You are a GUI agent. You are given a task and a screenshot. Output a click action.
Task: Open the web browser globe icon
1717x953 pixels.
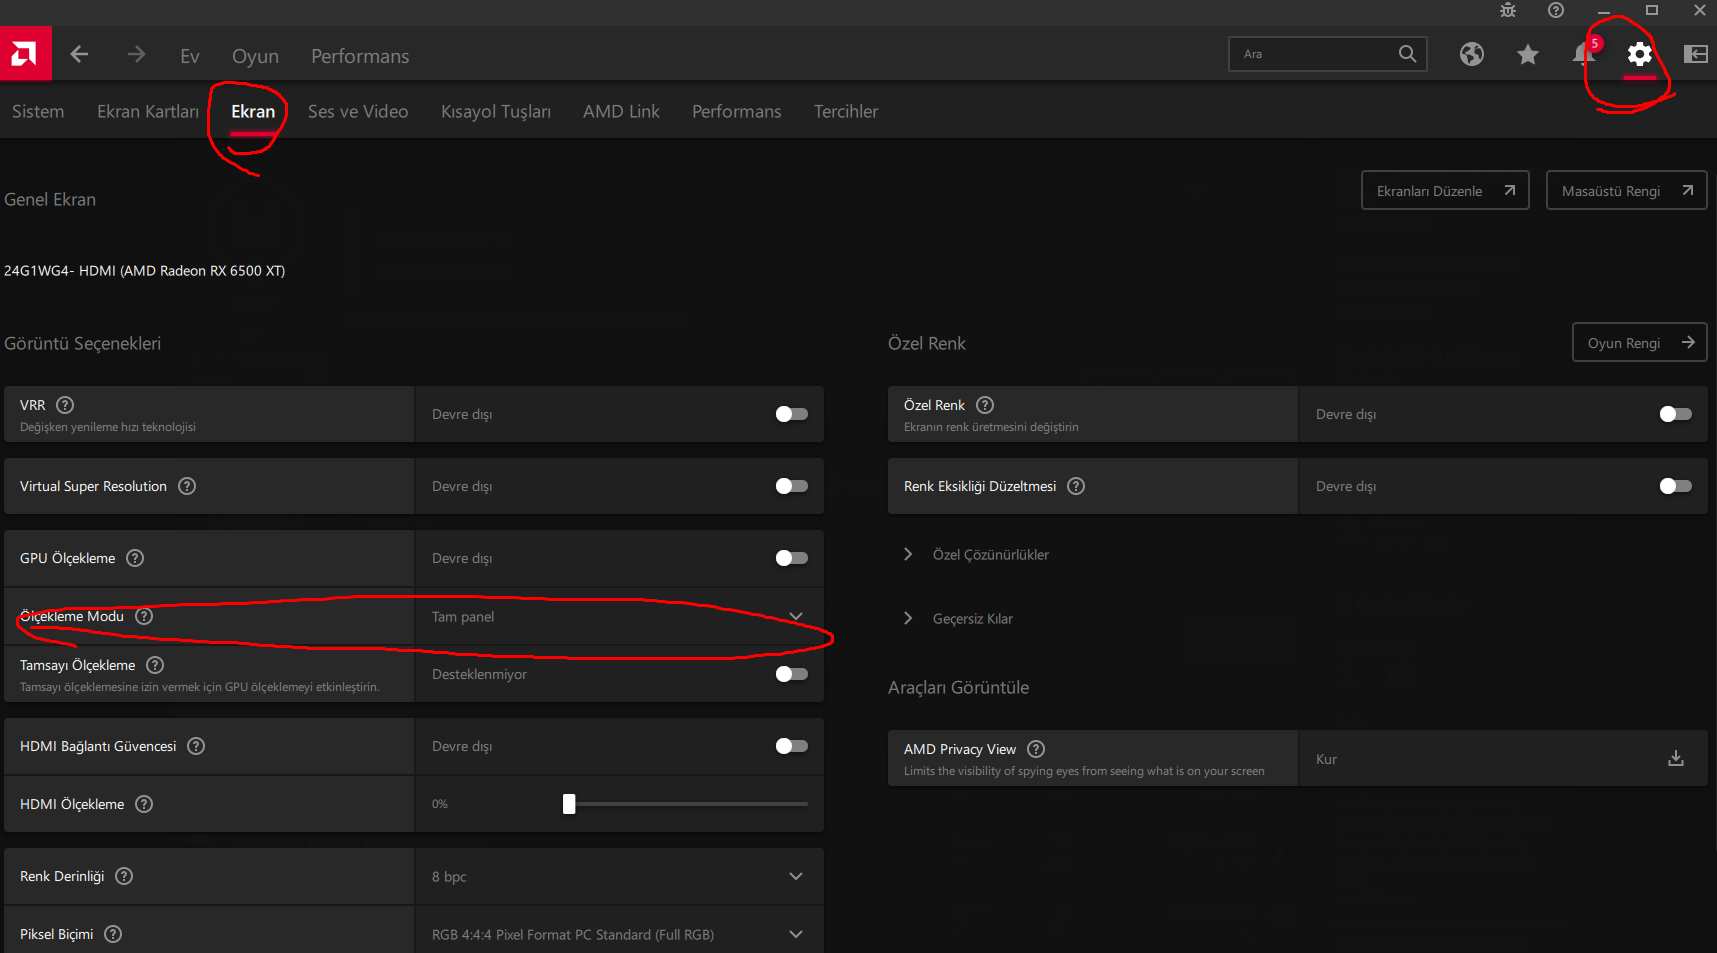tap(1471, 54)
